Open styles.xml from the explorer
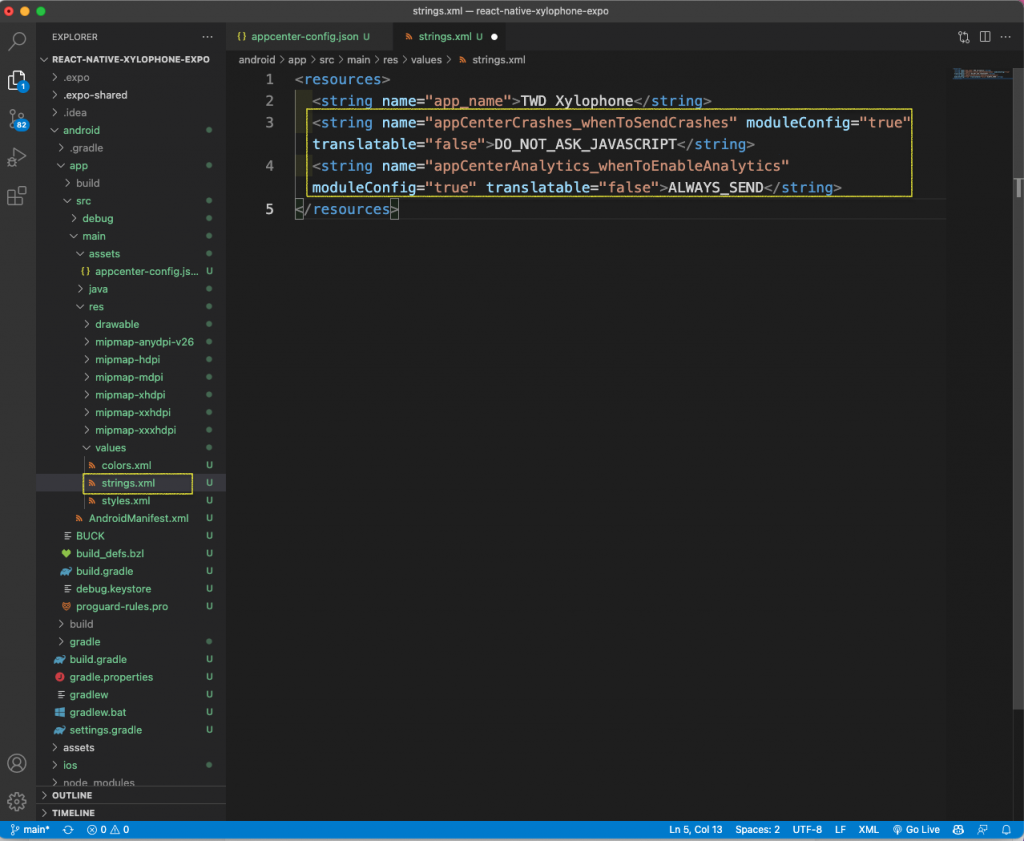 pos(131,500)
